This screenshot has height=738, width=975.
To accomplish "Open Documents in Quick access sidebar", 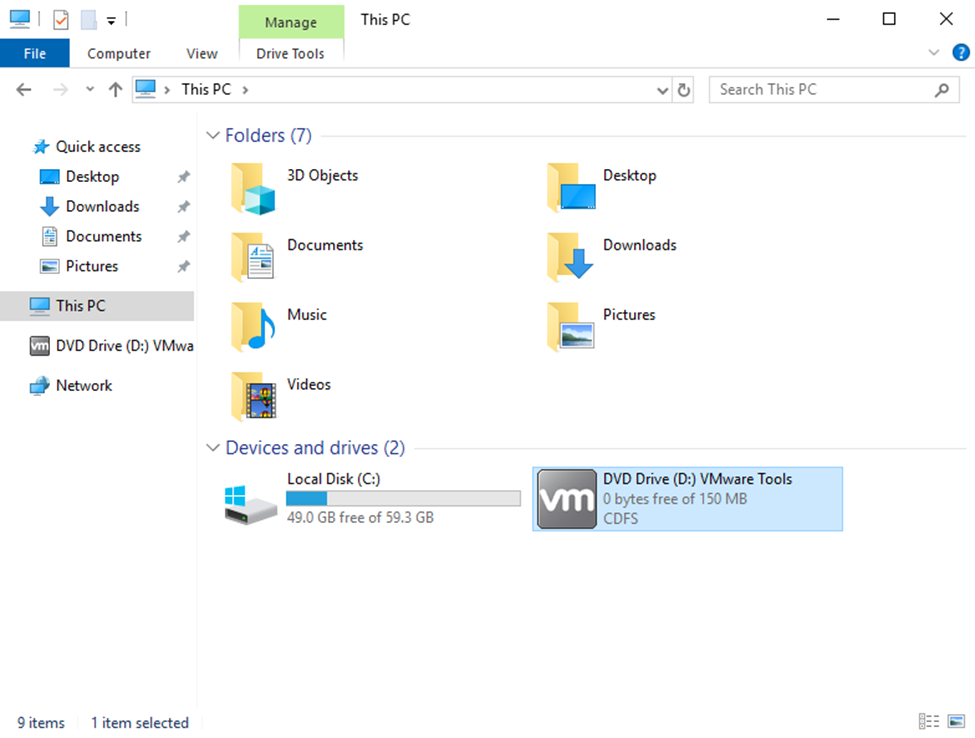I will point(103,236).
